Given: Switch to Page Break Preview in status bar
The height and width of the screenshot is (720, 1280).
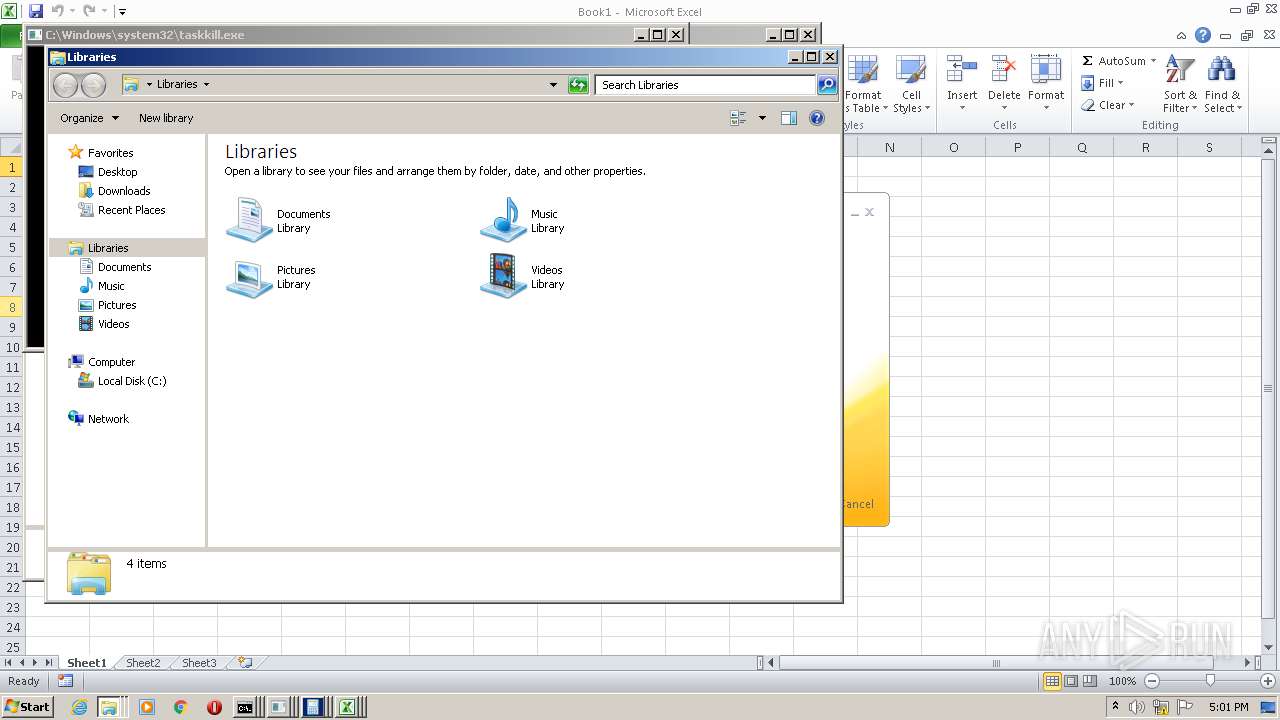Looking at the screenshot, I should 1090,681.
